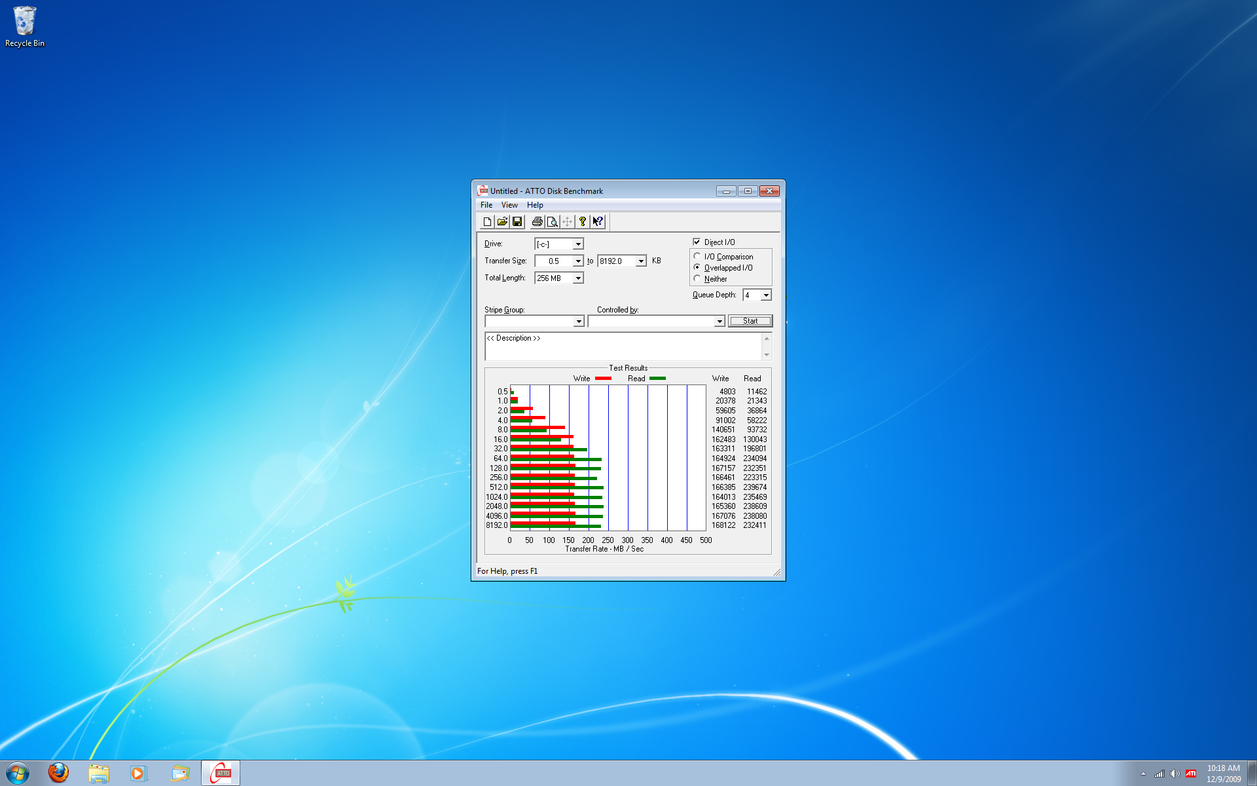The image size is (1257, 786).
Task: Click the yellow question mark About icon
Action: pos(582,222)
